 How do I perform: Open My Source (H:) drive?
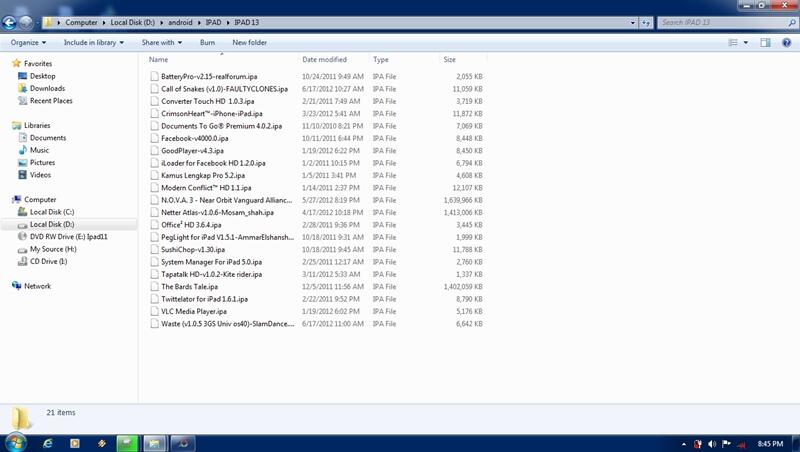pyautogui.click(x=53, y=249)
